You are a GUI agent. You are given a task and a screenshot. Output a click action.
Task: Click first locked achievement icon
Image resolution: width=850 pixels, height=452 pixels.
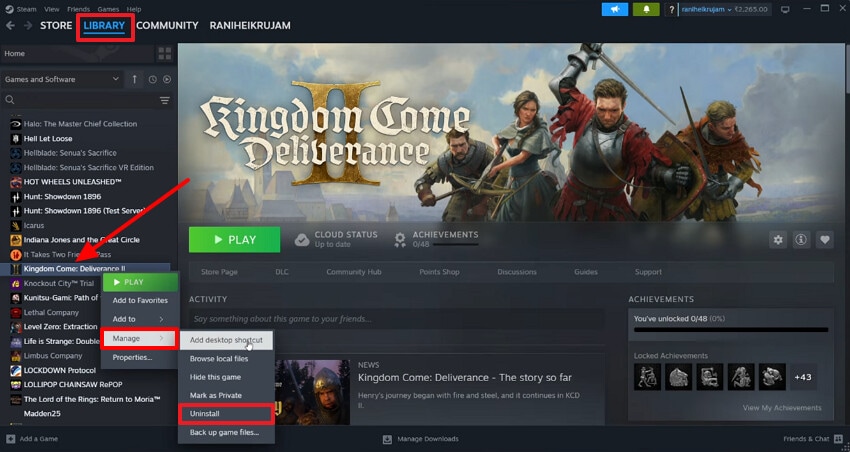click(647, 377)
